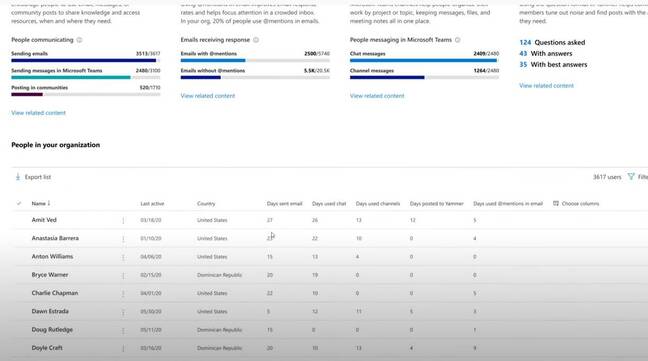648x361 pixels.
Task: Open View related content under Emails receiving response
Action: 207,96
